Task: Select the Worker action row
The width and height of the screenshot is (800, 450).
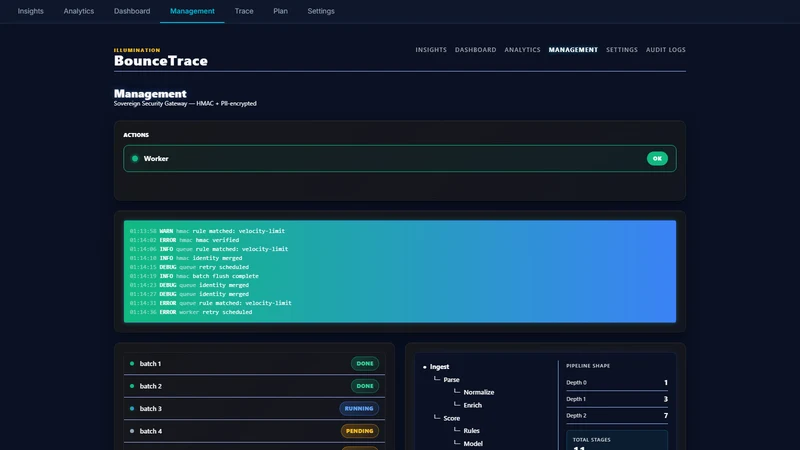Action: point(399,159)
